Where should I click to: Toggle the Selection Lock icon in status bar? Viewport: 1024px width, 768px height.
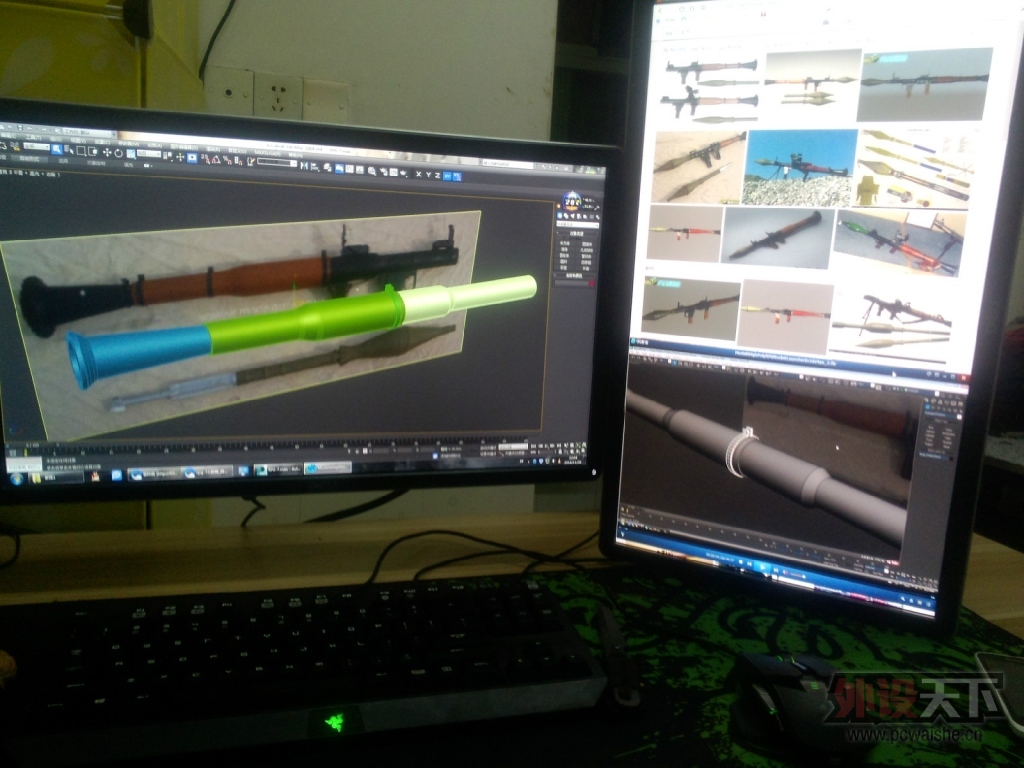[x=357, y=451]
